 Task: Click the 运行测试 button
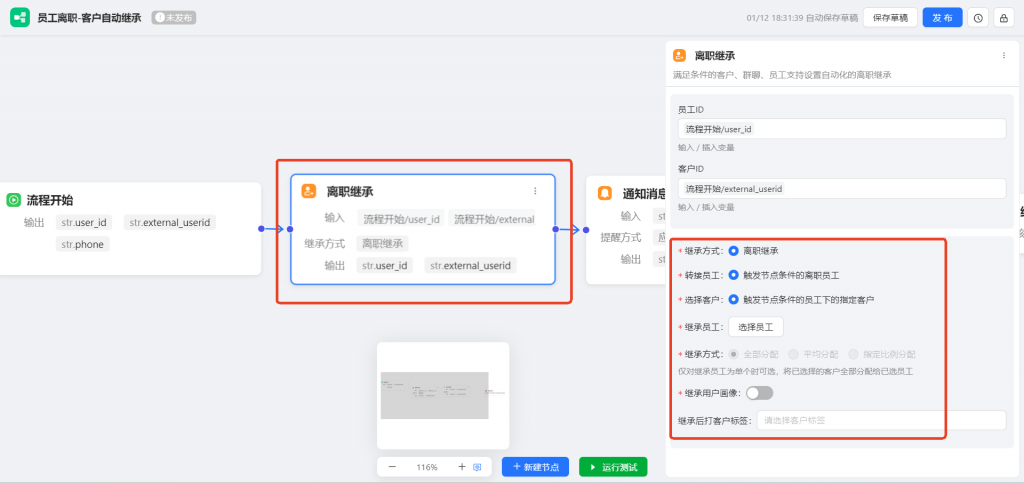tap(613, 467)
